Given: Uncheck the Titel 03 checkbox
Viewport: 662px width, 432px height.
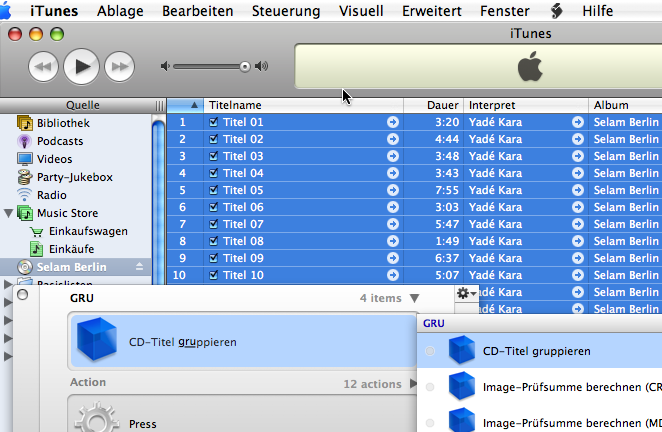Looking at the screenshot, I should click(214, 156).
